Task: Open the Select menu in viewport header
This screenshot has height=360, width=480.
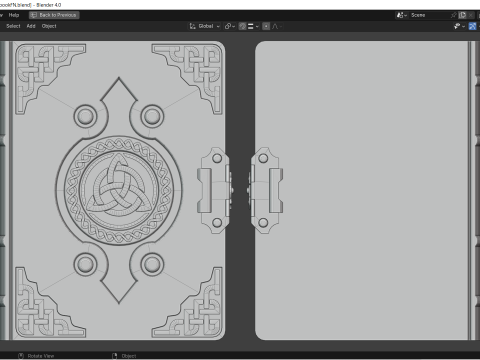Action: click(13, 26)
